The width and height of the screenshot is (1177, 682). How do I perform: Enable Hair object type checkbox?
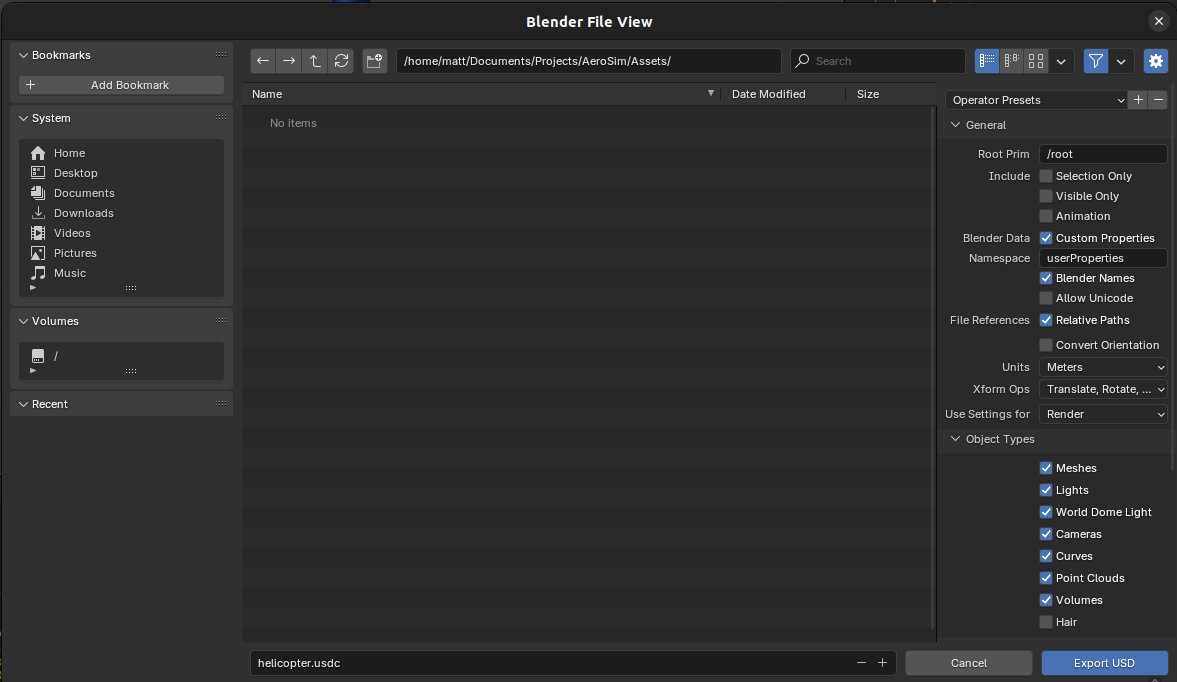pyautogui.click(x=1046, y=622)
